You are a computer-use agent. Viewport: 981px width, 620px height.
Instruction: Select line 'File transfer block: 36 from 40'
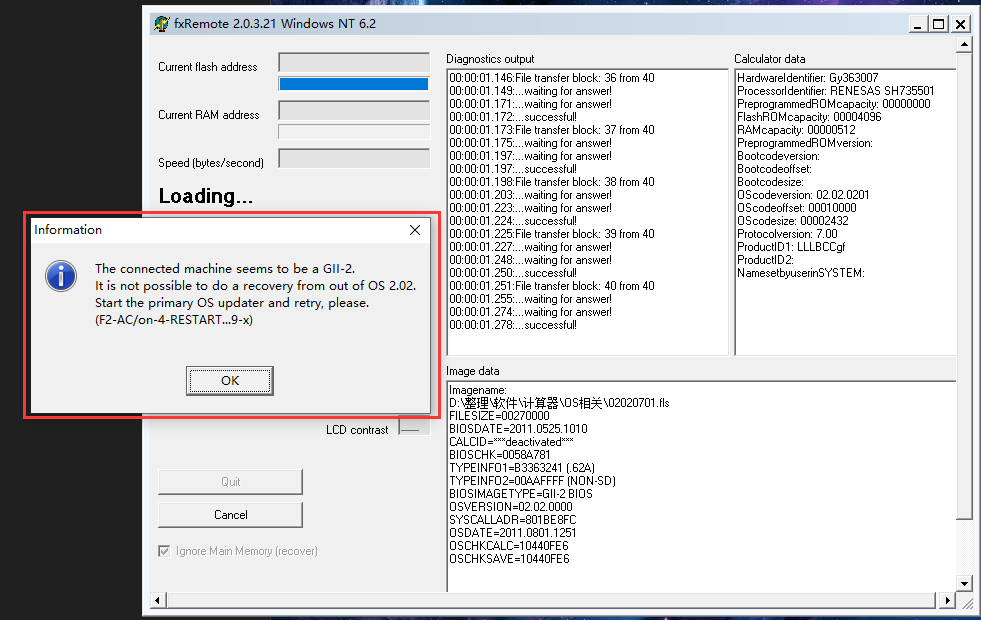[552, 78]
